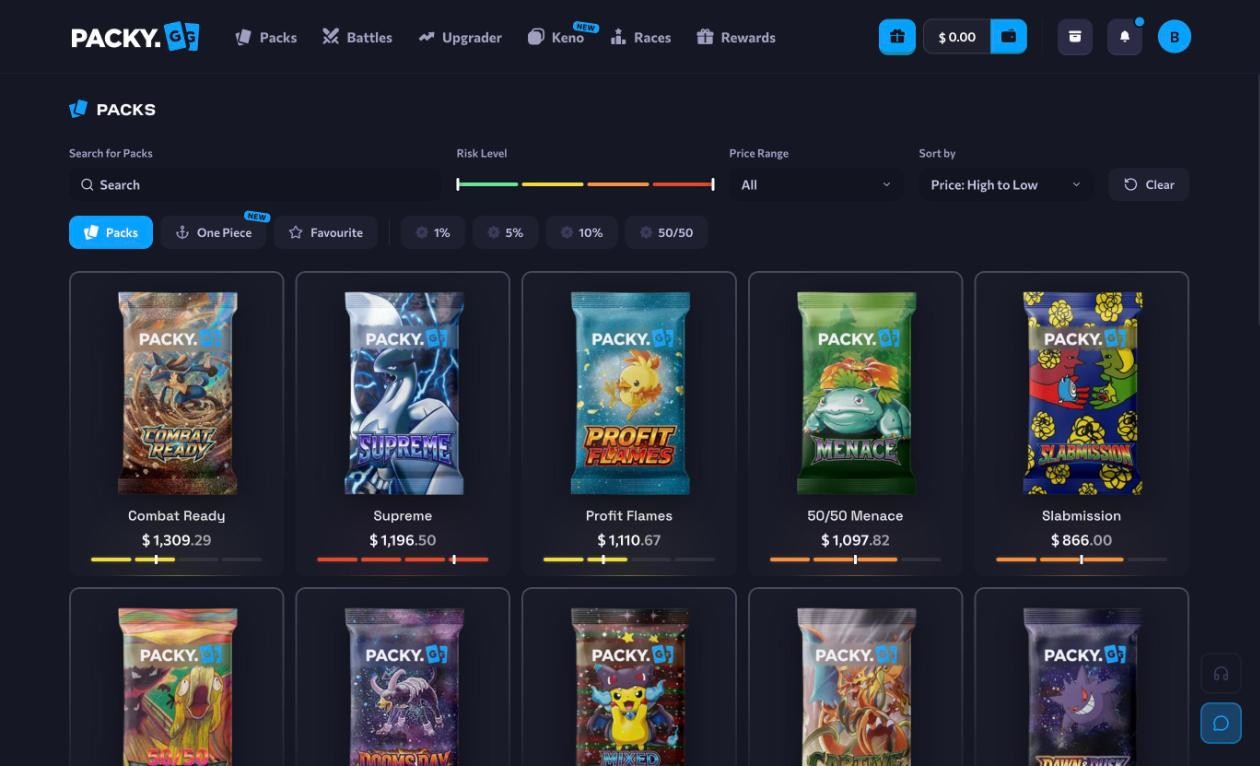Go to Races in the top navigation

(x=641, y=37)
